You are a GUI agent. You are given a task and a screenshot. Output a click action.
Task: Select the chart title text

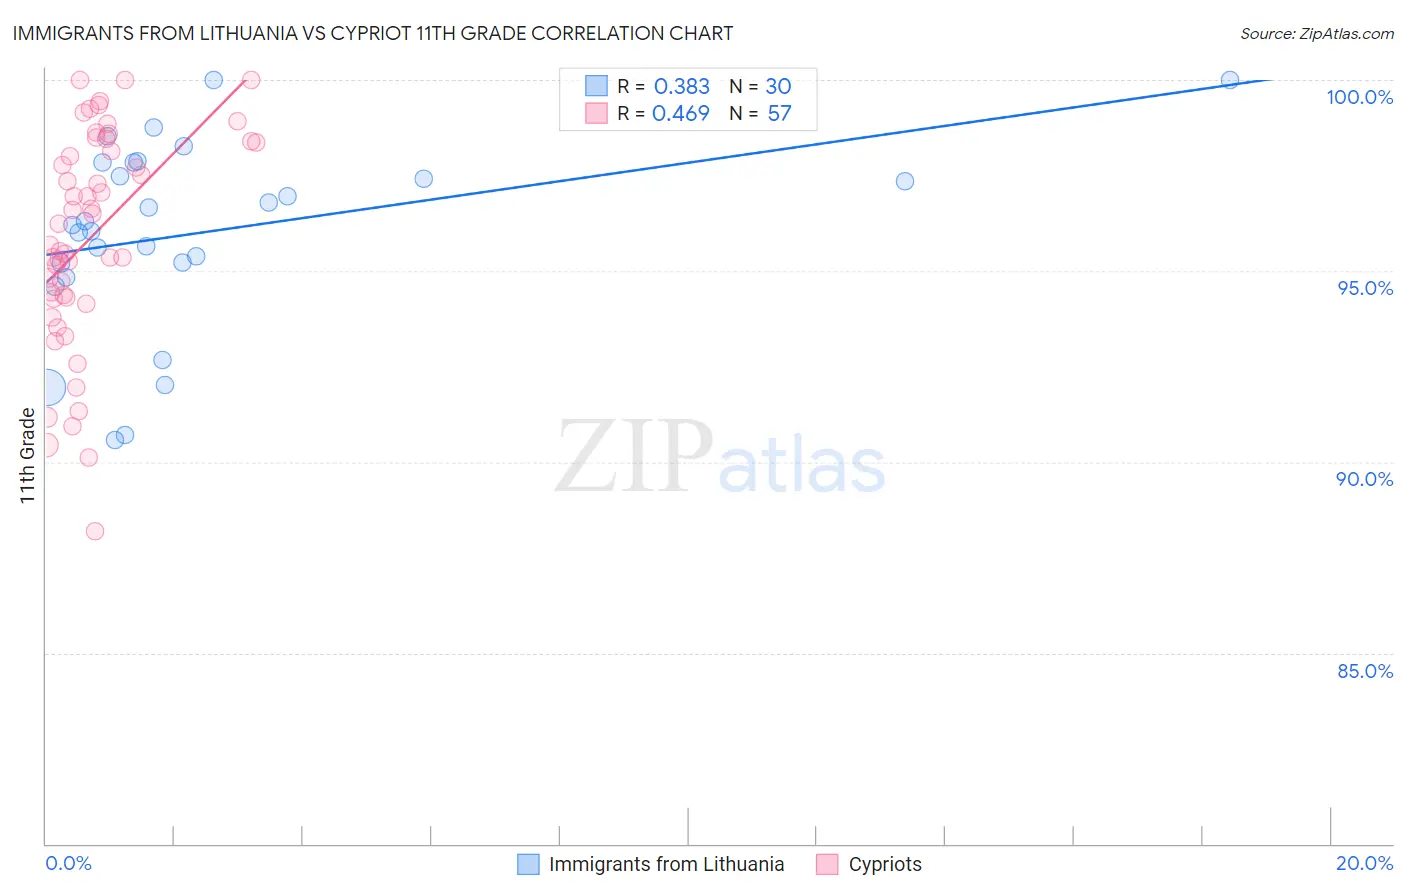click(373, 33)
